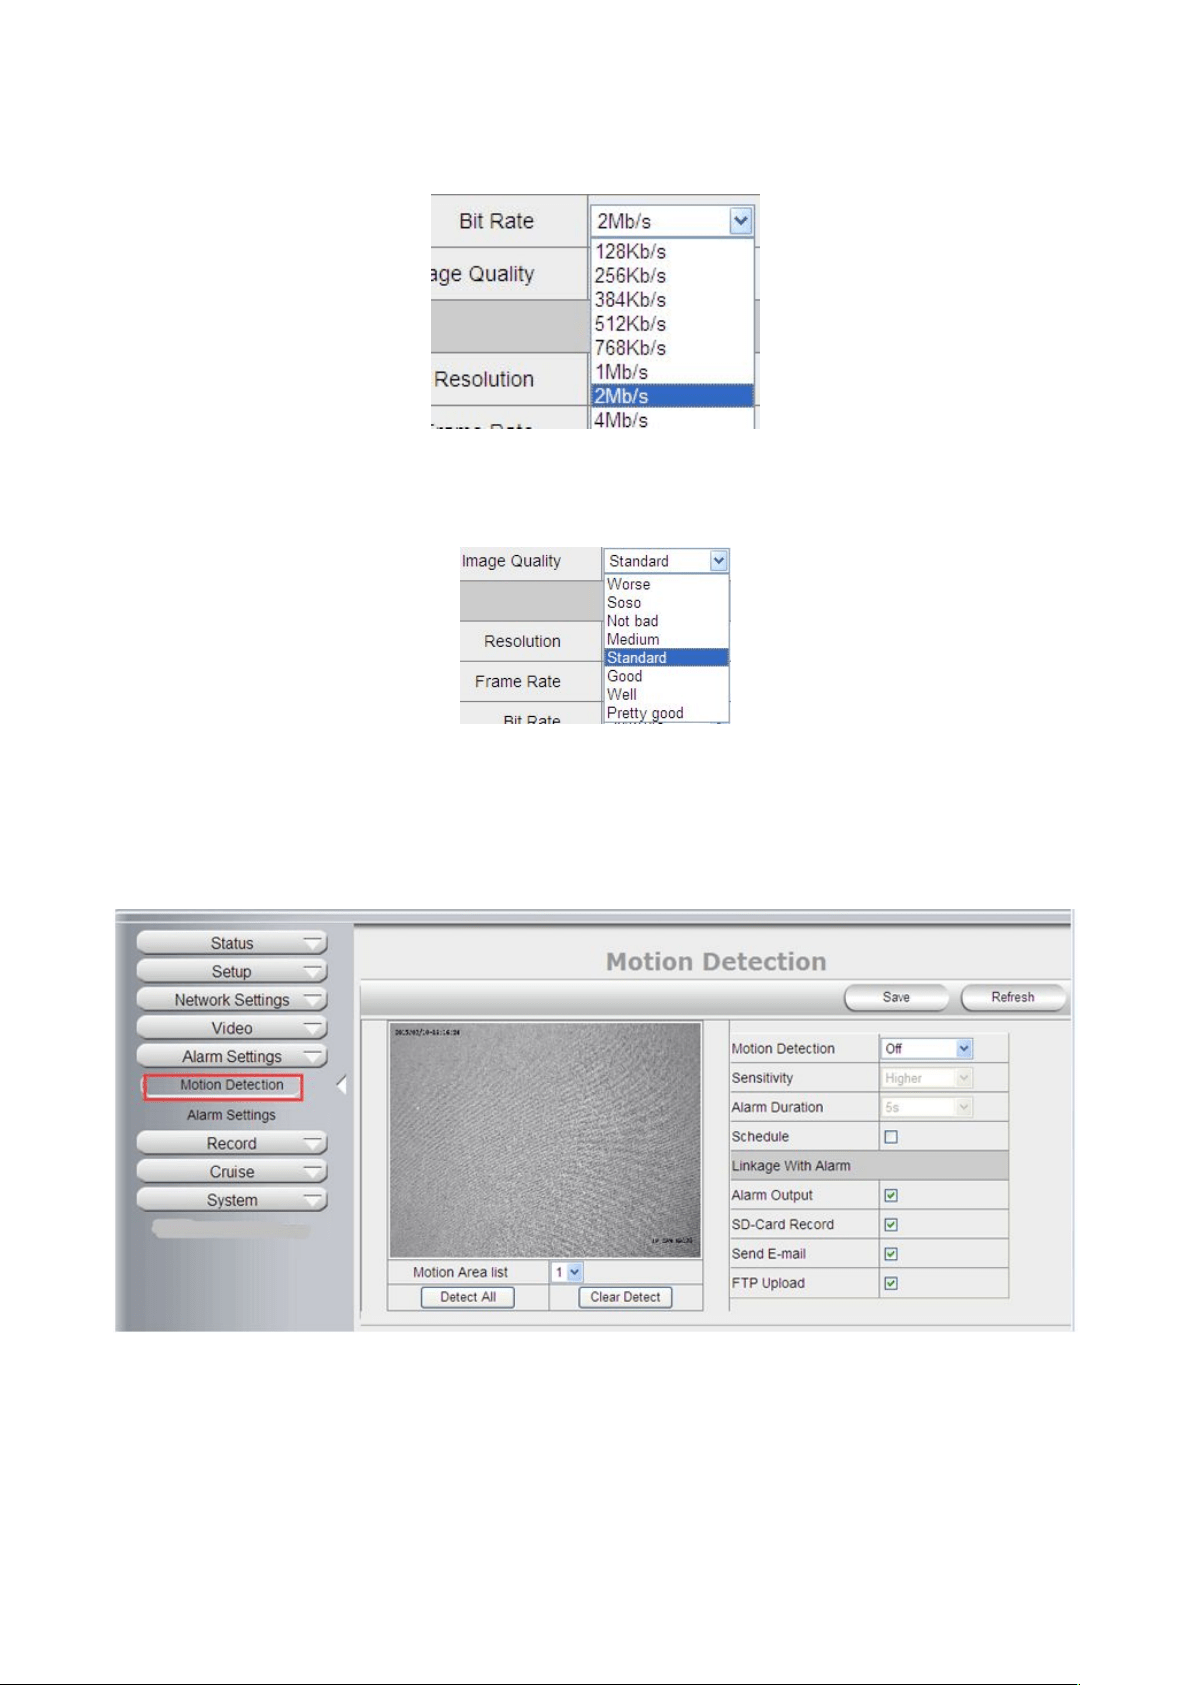Click the Save button

(897, 998)
